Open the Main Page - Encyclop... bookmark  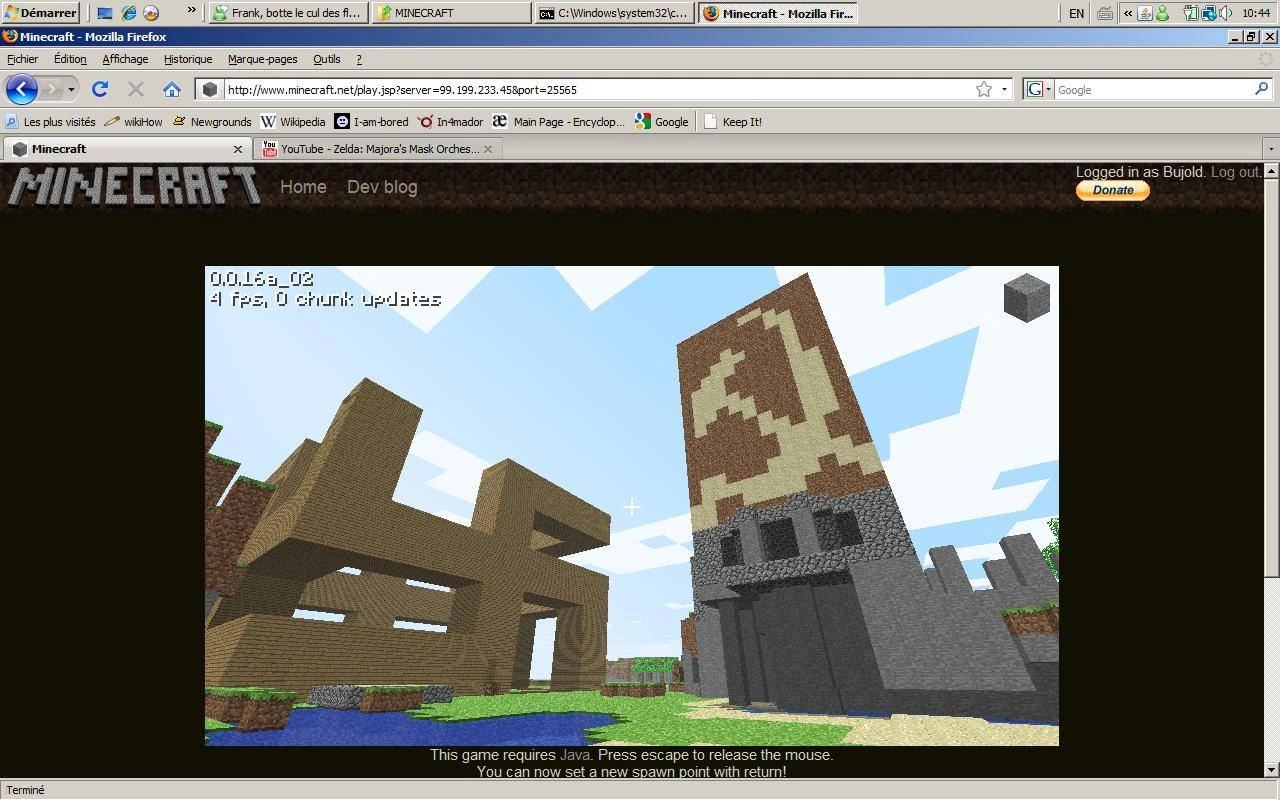click(559, 122)
